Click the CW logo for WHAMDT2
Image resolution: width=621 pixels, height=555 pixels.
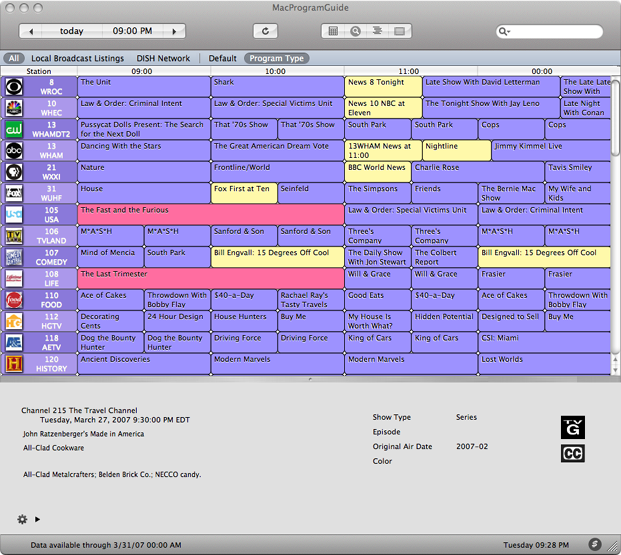pos(14,130)
